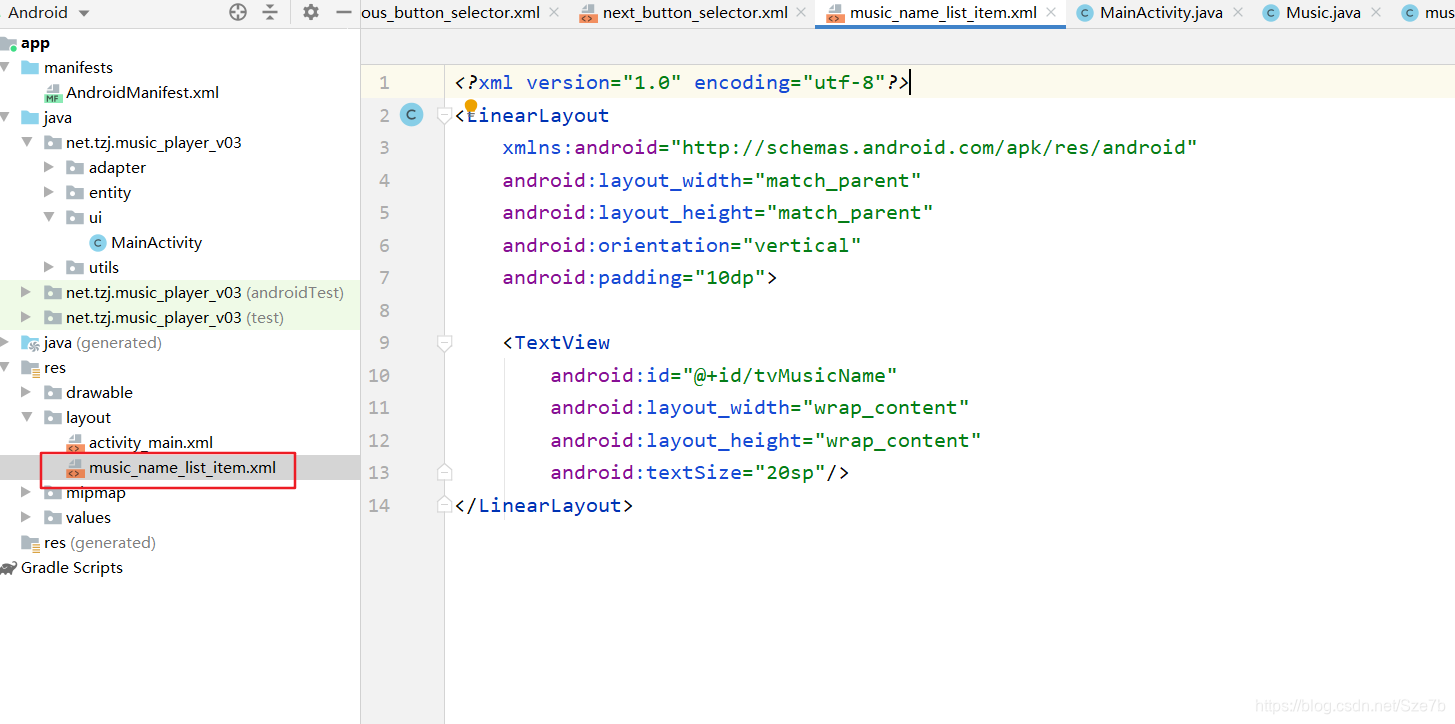Viewport: 1455px width, 724px height.
Task: Click fold end marker on line 14
Action: click(444, 505)
